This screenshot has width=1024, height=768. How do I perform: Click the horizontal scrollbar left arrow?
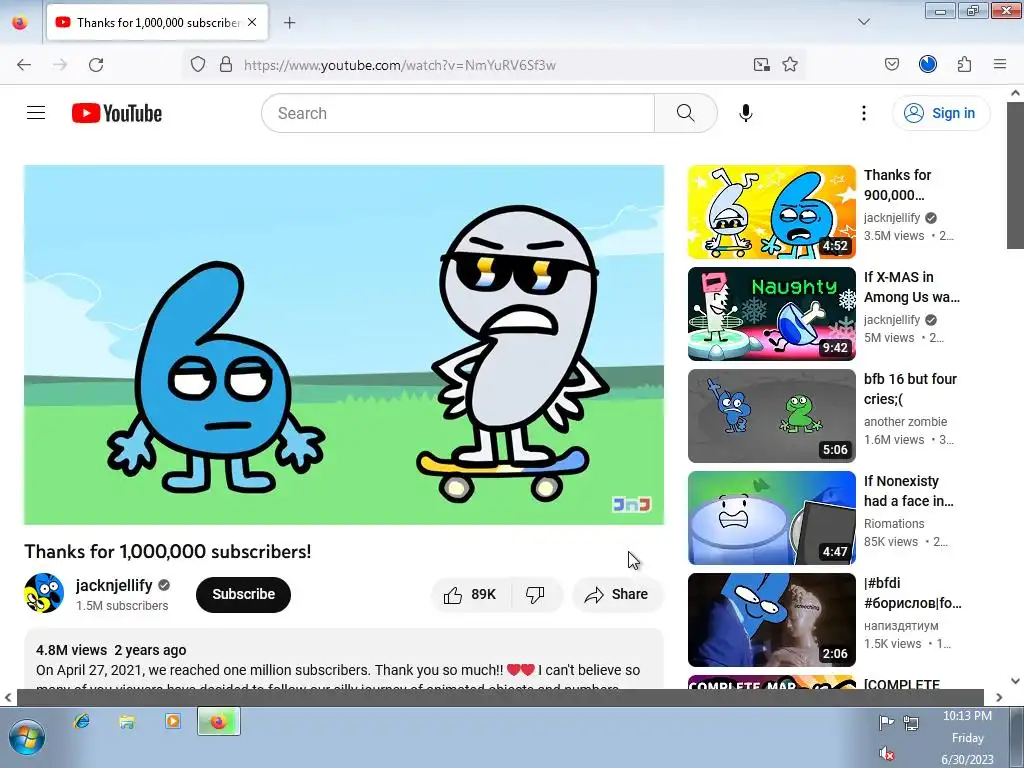coord(8,697)
